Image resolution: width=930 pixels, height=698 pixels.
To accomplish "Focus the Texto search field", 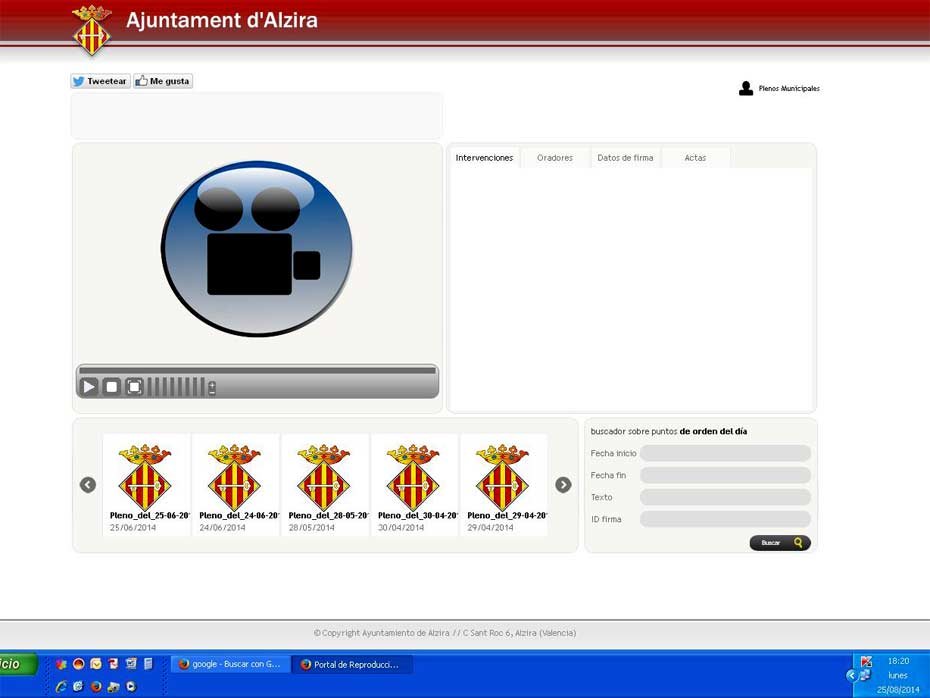I will point(725,497).
